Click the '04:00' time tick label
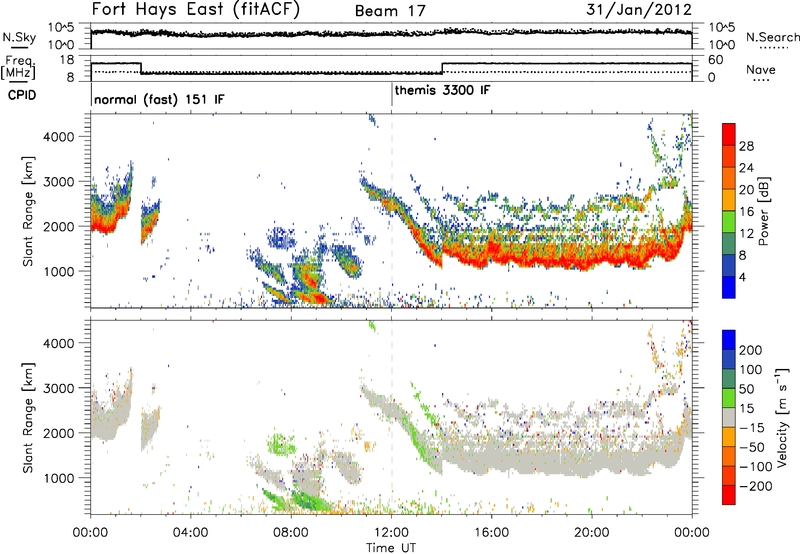Screen dimensions: 800x554 [190, 533]
